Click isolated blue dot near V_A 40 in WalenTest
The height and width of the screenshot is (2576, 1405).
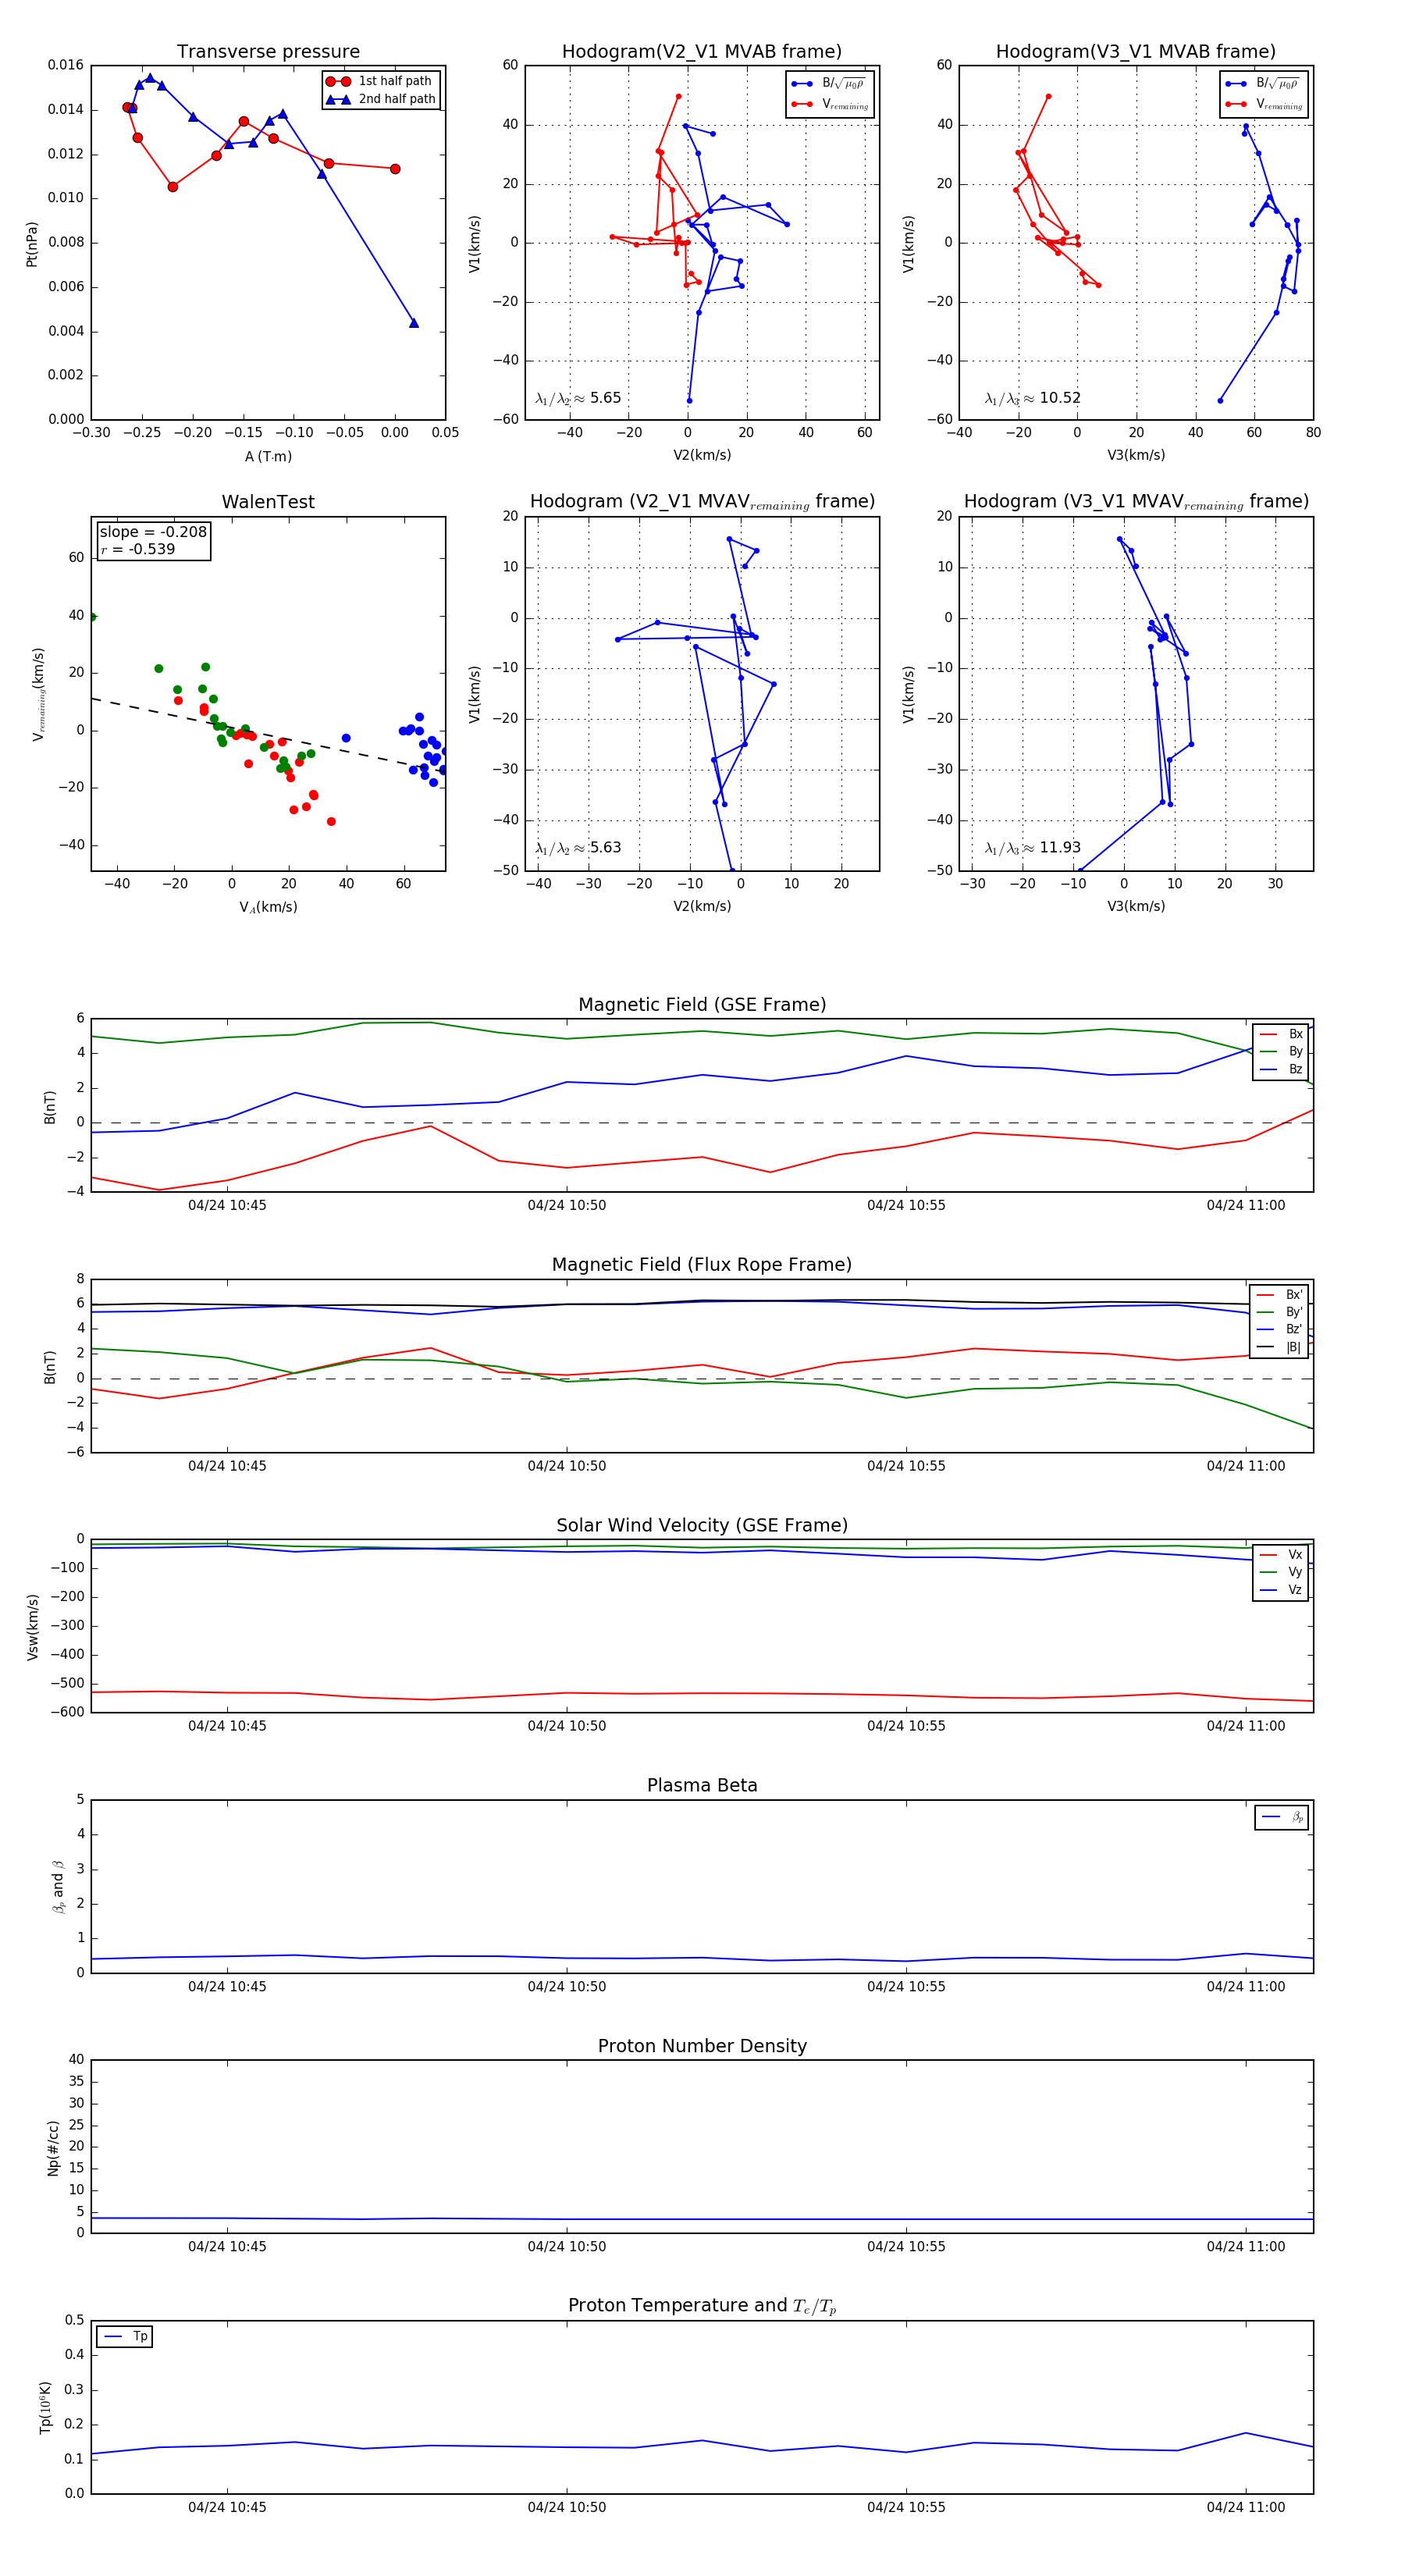pos(346,738)
